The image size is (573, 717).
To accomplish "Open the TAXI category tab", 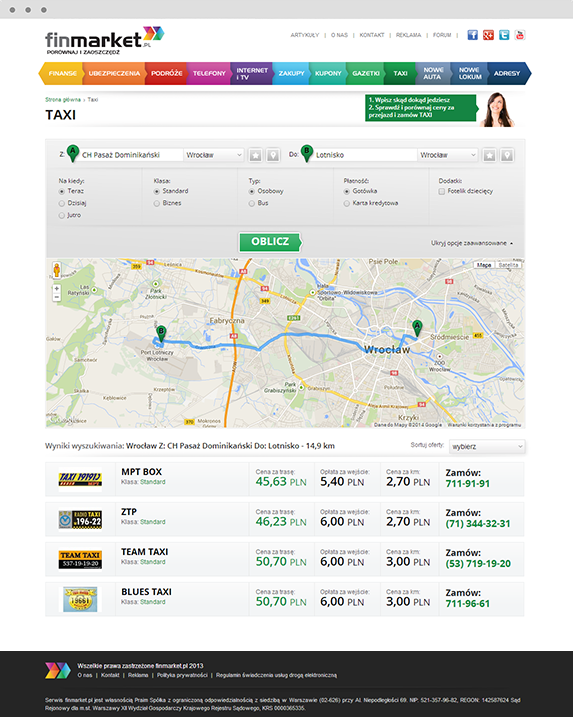I will [x=400, y=73].
